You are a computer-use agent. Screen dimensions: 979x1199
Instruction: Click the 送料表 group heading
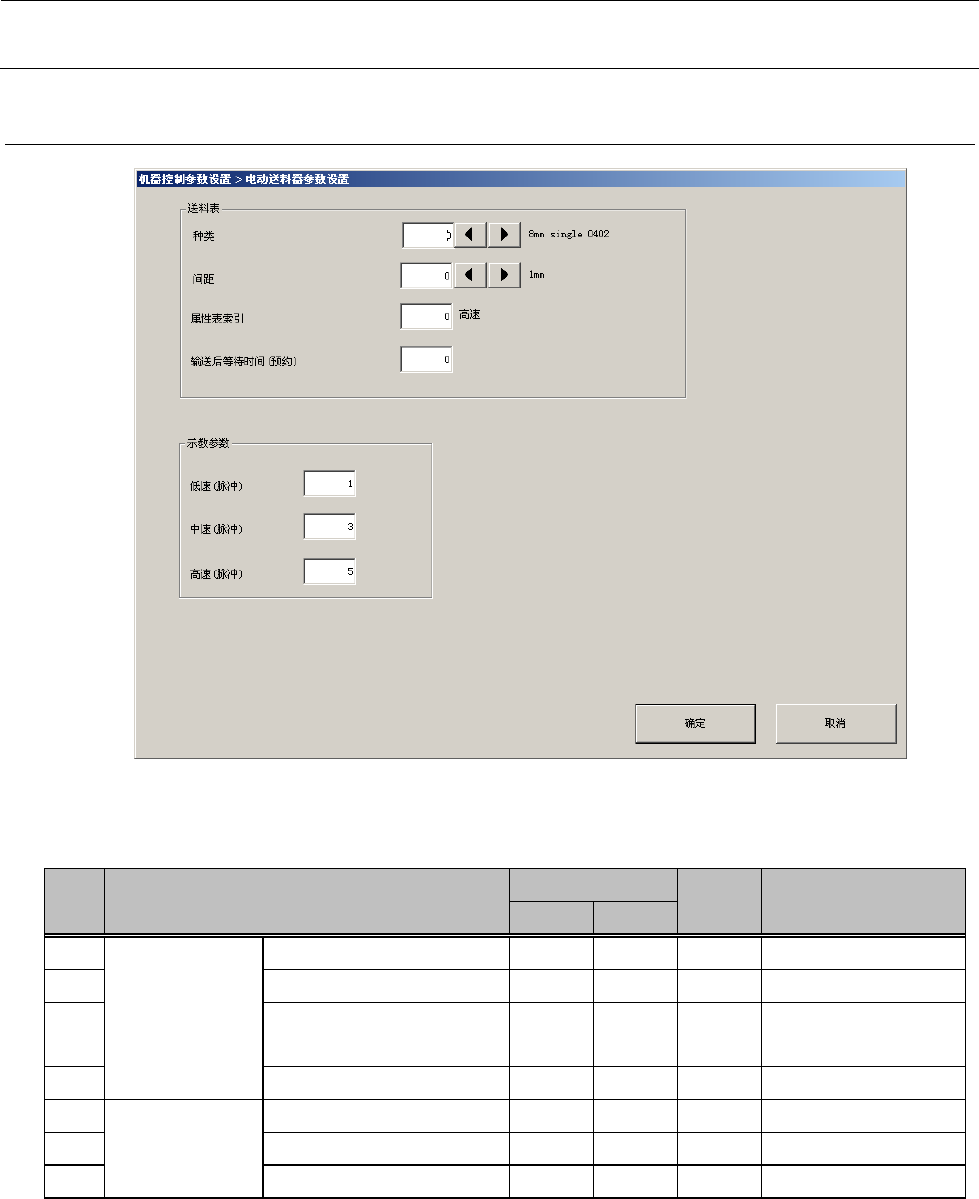[x=203, y=208]
